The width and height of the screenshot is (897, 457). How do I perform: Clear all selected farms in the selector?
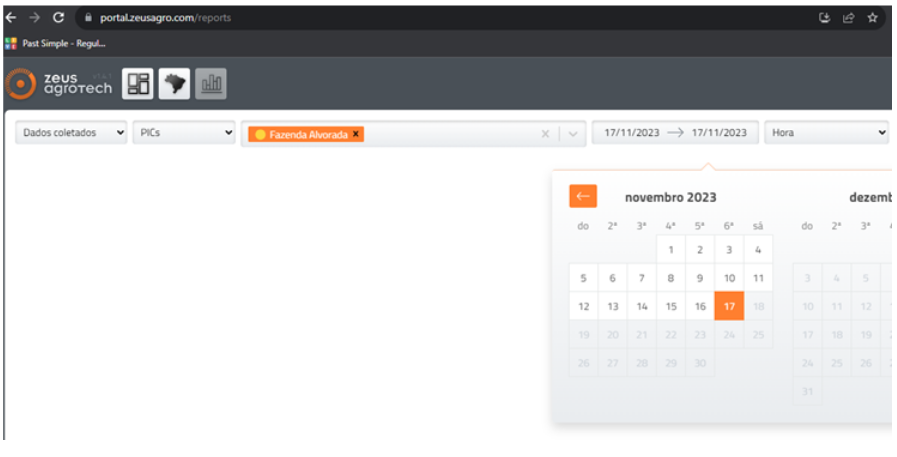pos(545,134)
